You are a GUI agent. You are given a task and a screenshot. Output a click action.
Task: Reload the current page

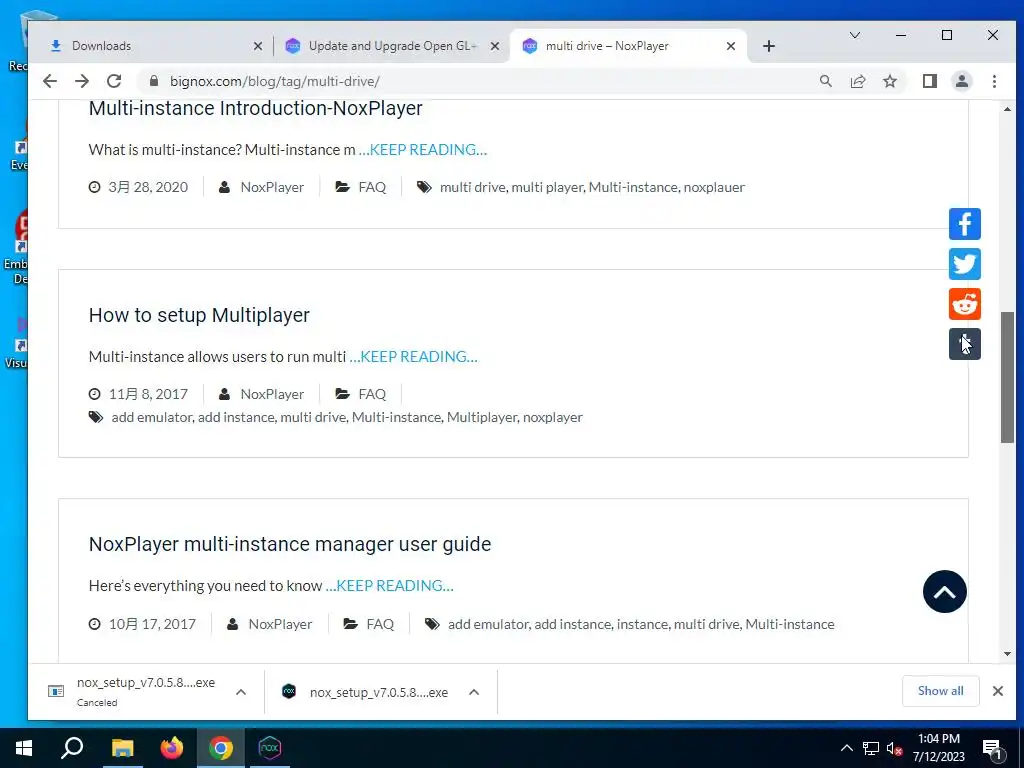pos(114,81)
